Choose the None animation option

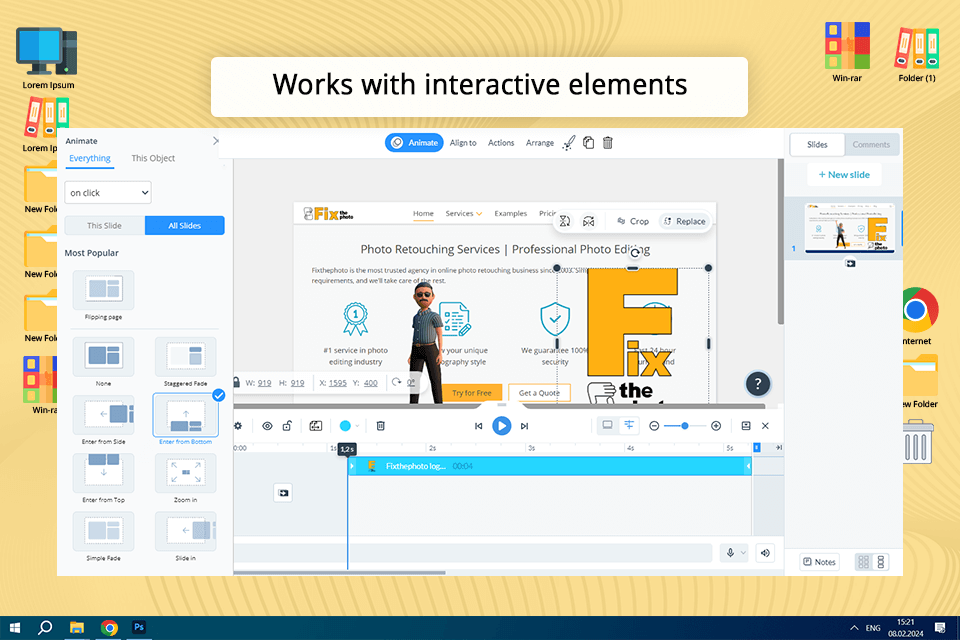point(103,356)
